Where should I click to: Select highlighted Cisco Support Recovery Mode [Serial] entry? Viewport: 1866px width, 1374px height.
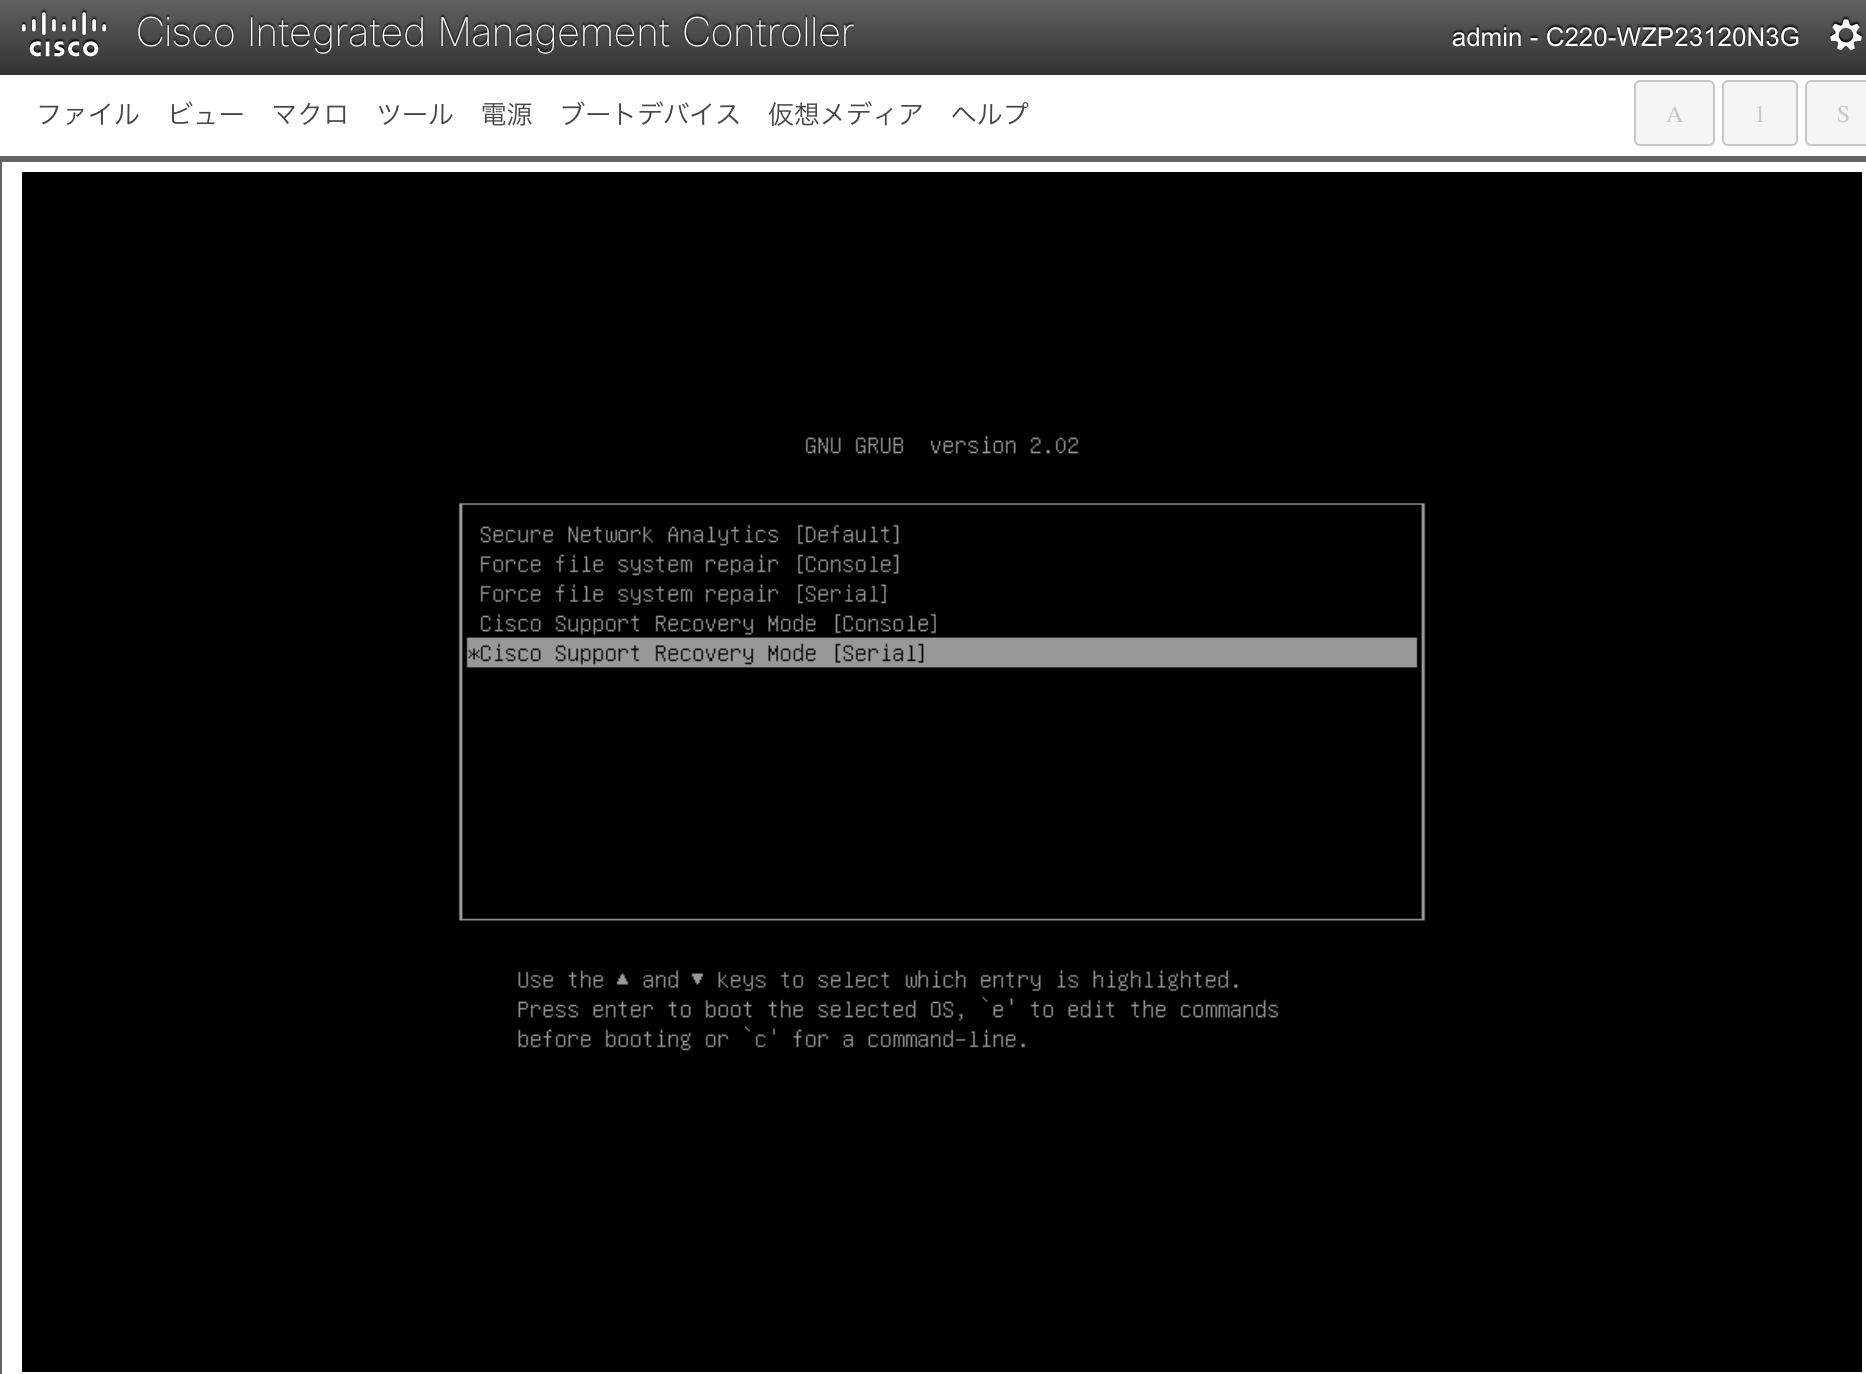[942, 653]
